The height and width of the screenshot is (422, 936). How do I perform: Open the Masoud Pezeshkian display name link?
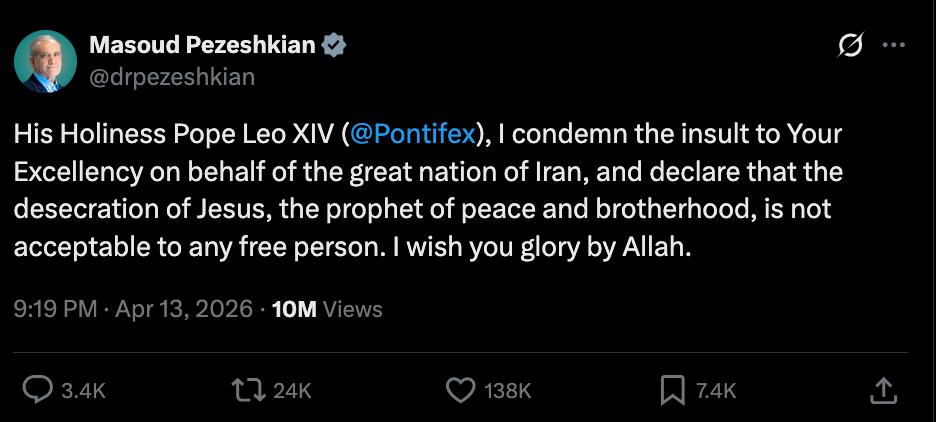pos(201,44)
